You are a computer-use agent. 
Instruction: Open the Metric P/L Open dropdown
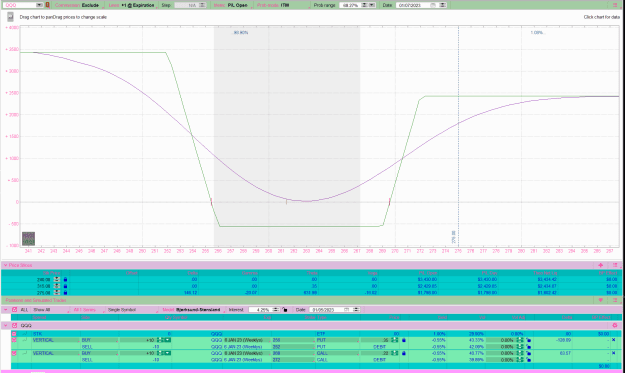231,5
